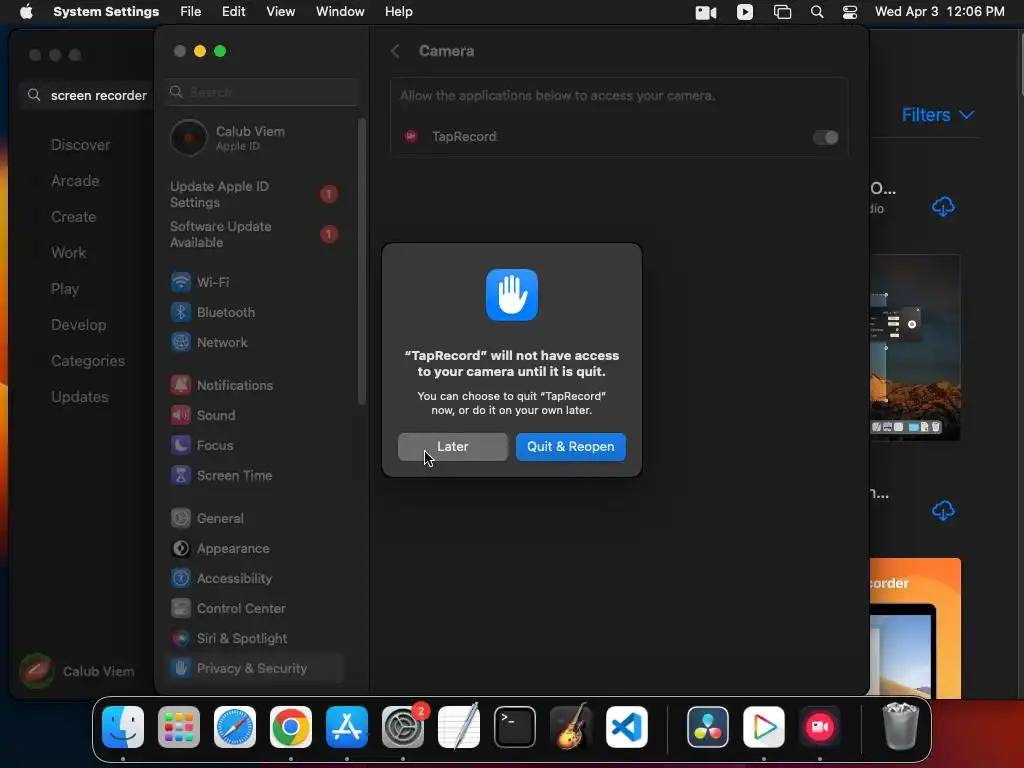
Task: Select Accessibility icon in settings sidebar
Action: click(x=181, y=579)
